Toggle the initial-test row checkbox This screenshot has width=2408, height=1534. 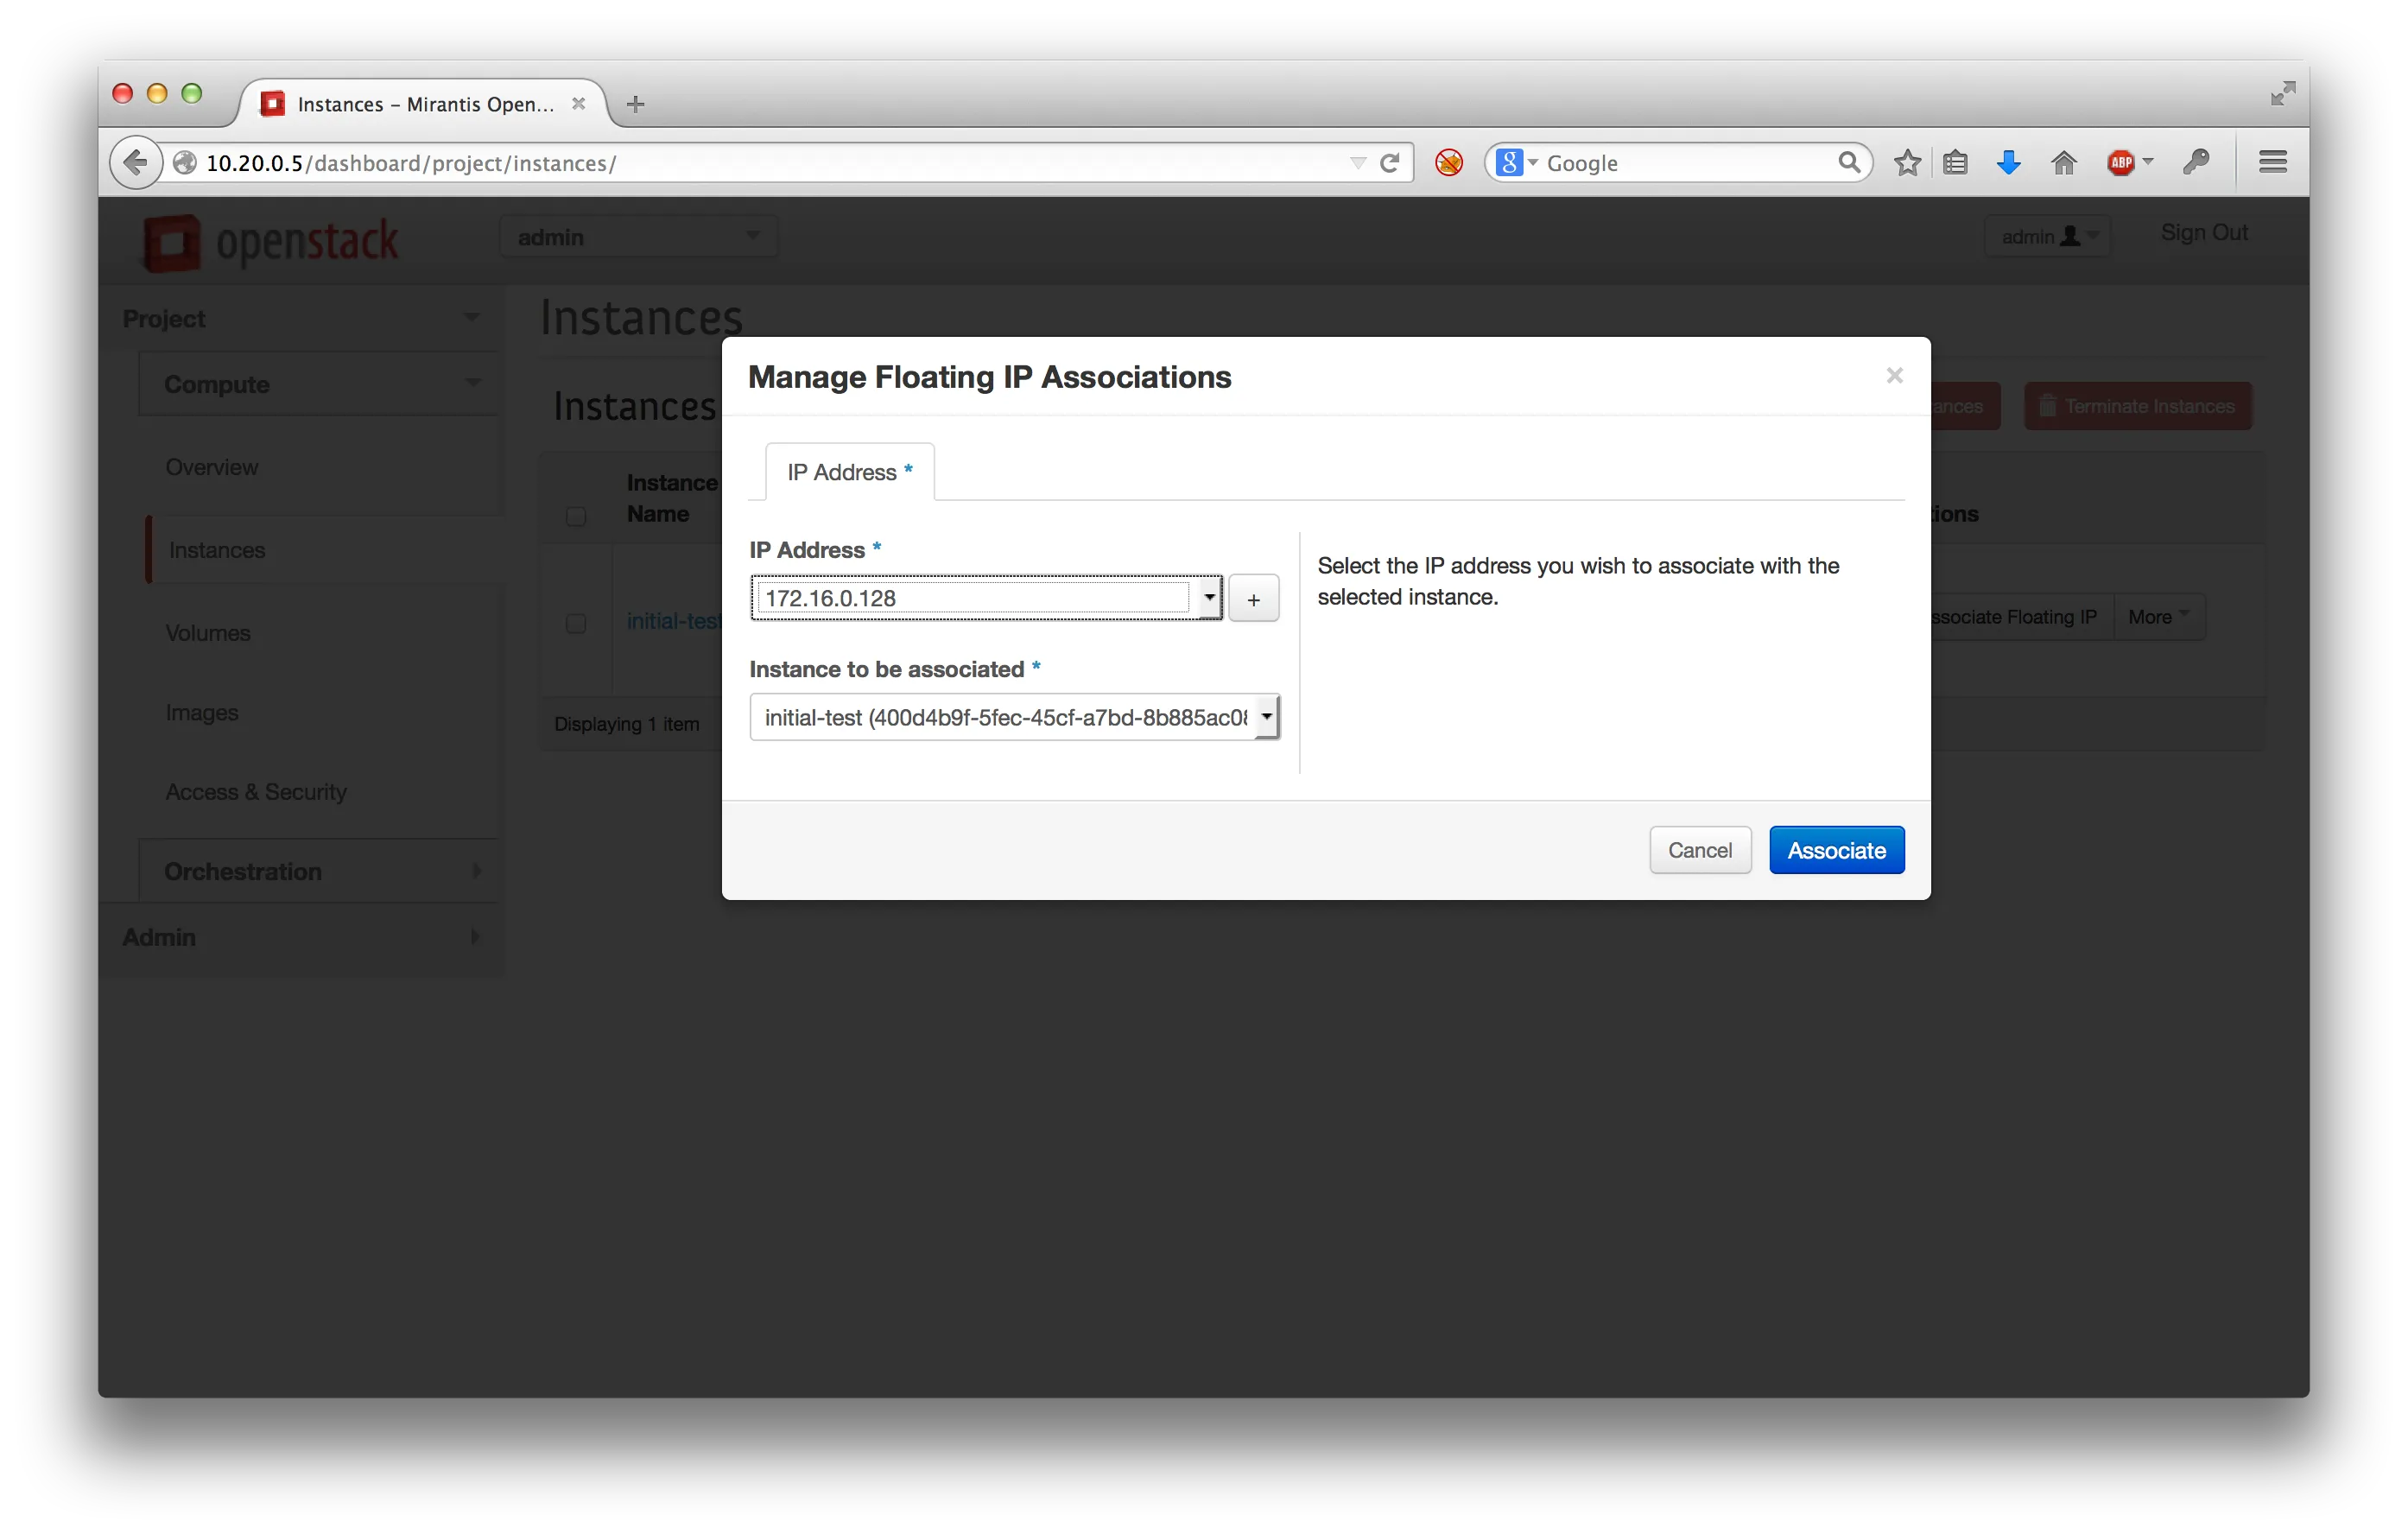coord(576,623)
